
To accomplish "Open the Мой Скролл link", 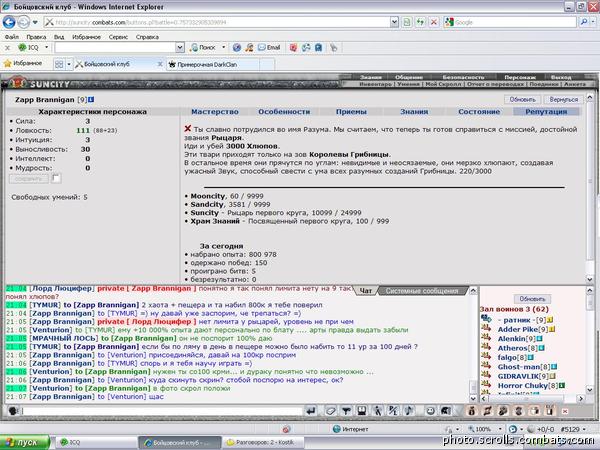I will coord(443,84).
